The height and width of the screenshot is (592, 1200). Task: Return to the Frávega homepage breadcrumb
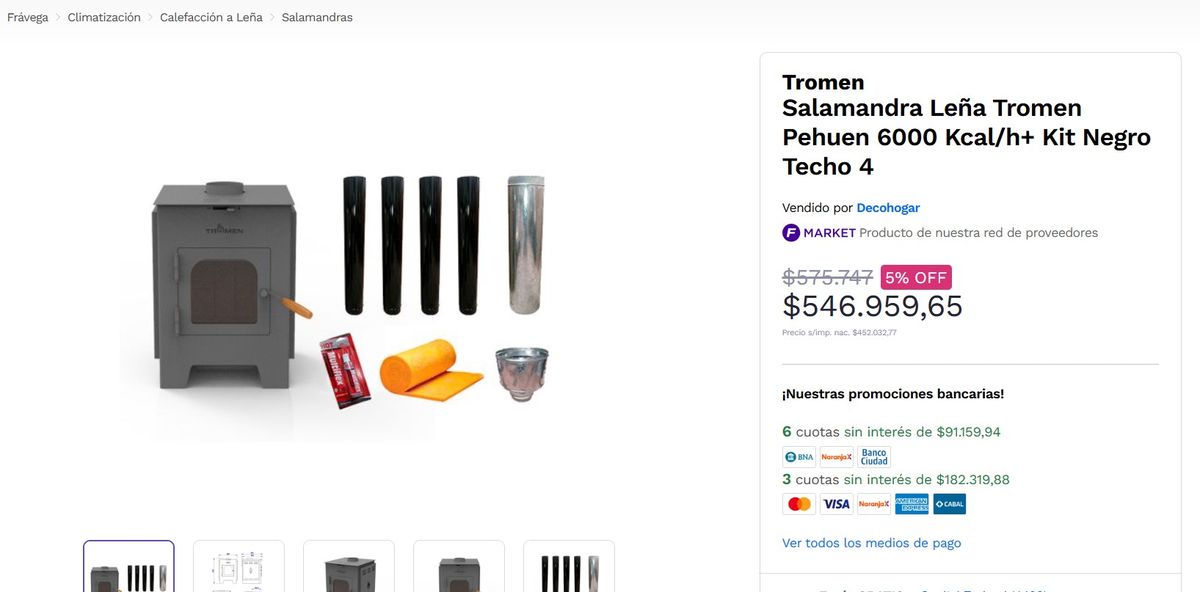pyautogui.click(x=28, y=17)
